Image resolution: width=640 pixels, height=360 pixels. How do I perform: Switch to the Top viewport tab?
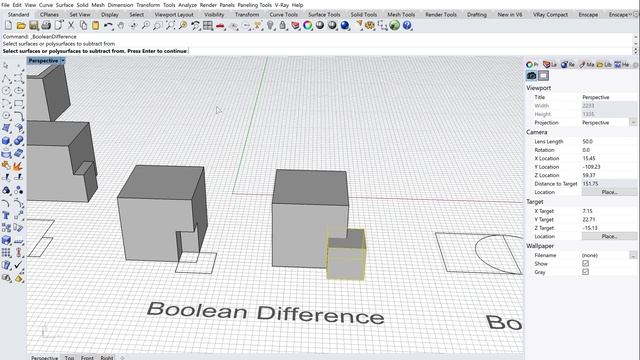[69, 358]
